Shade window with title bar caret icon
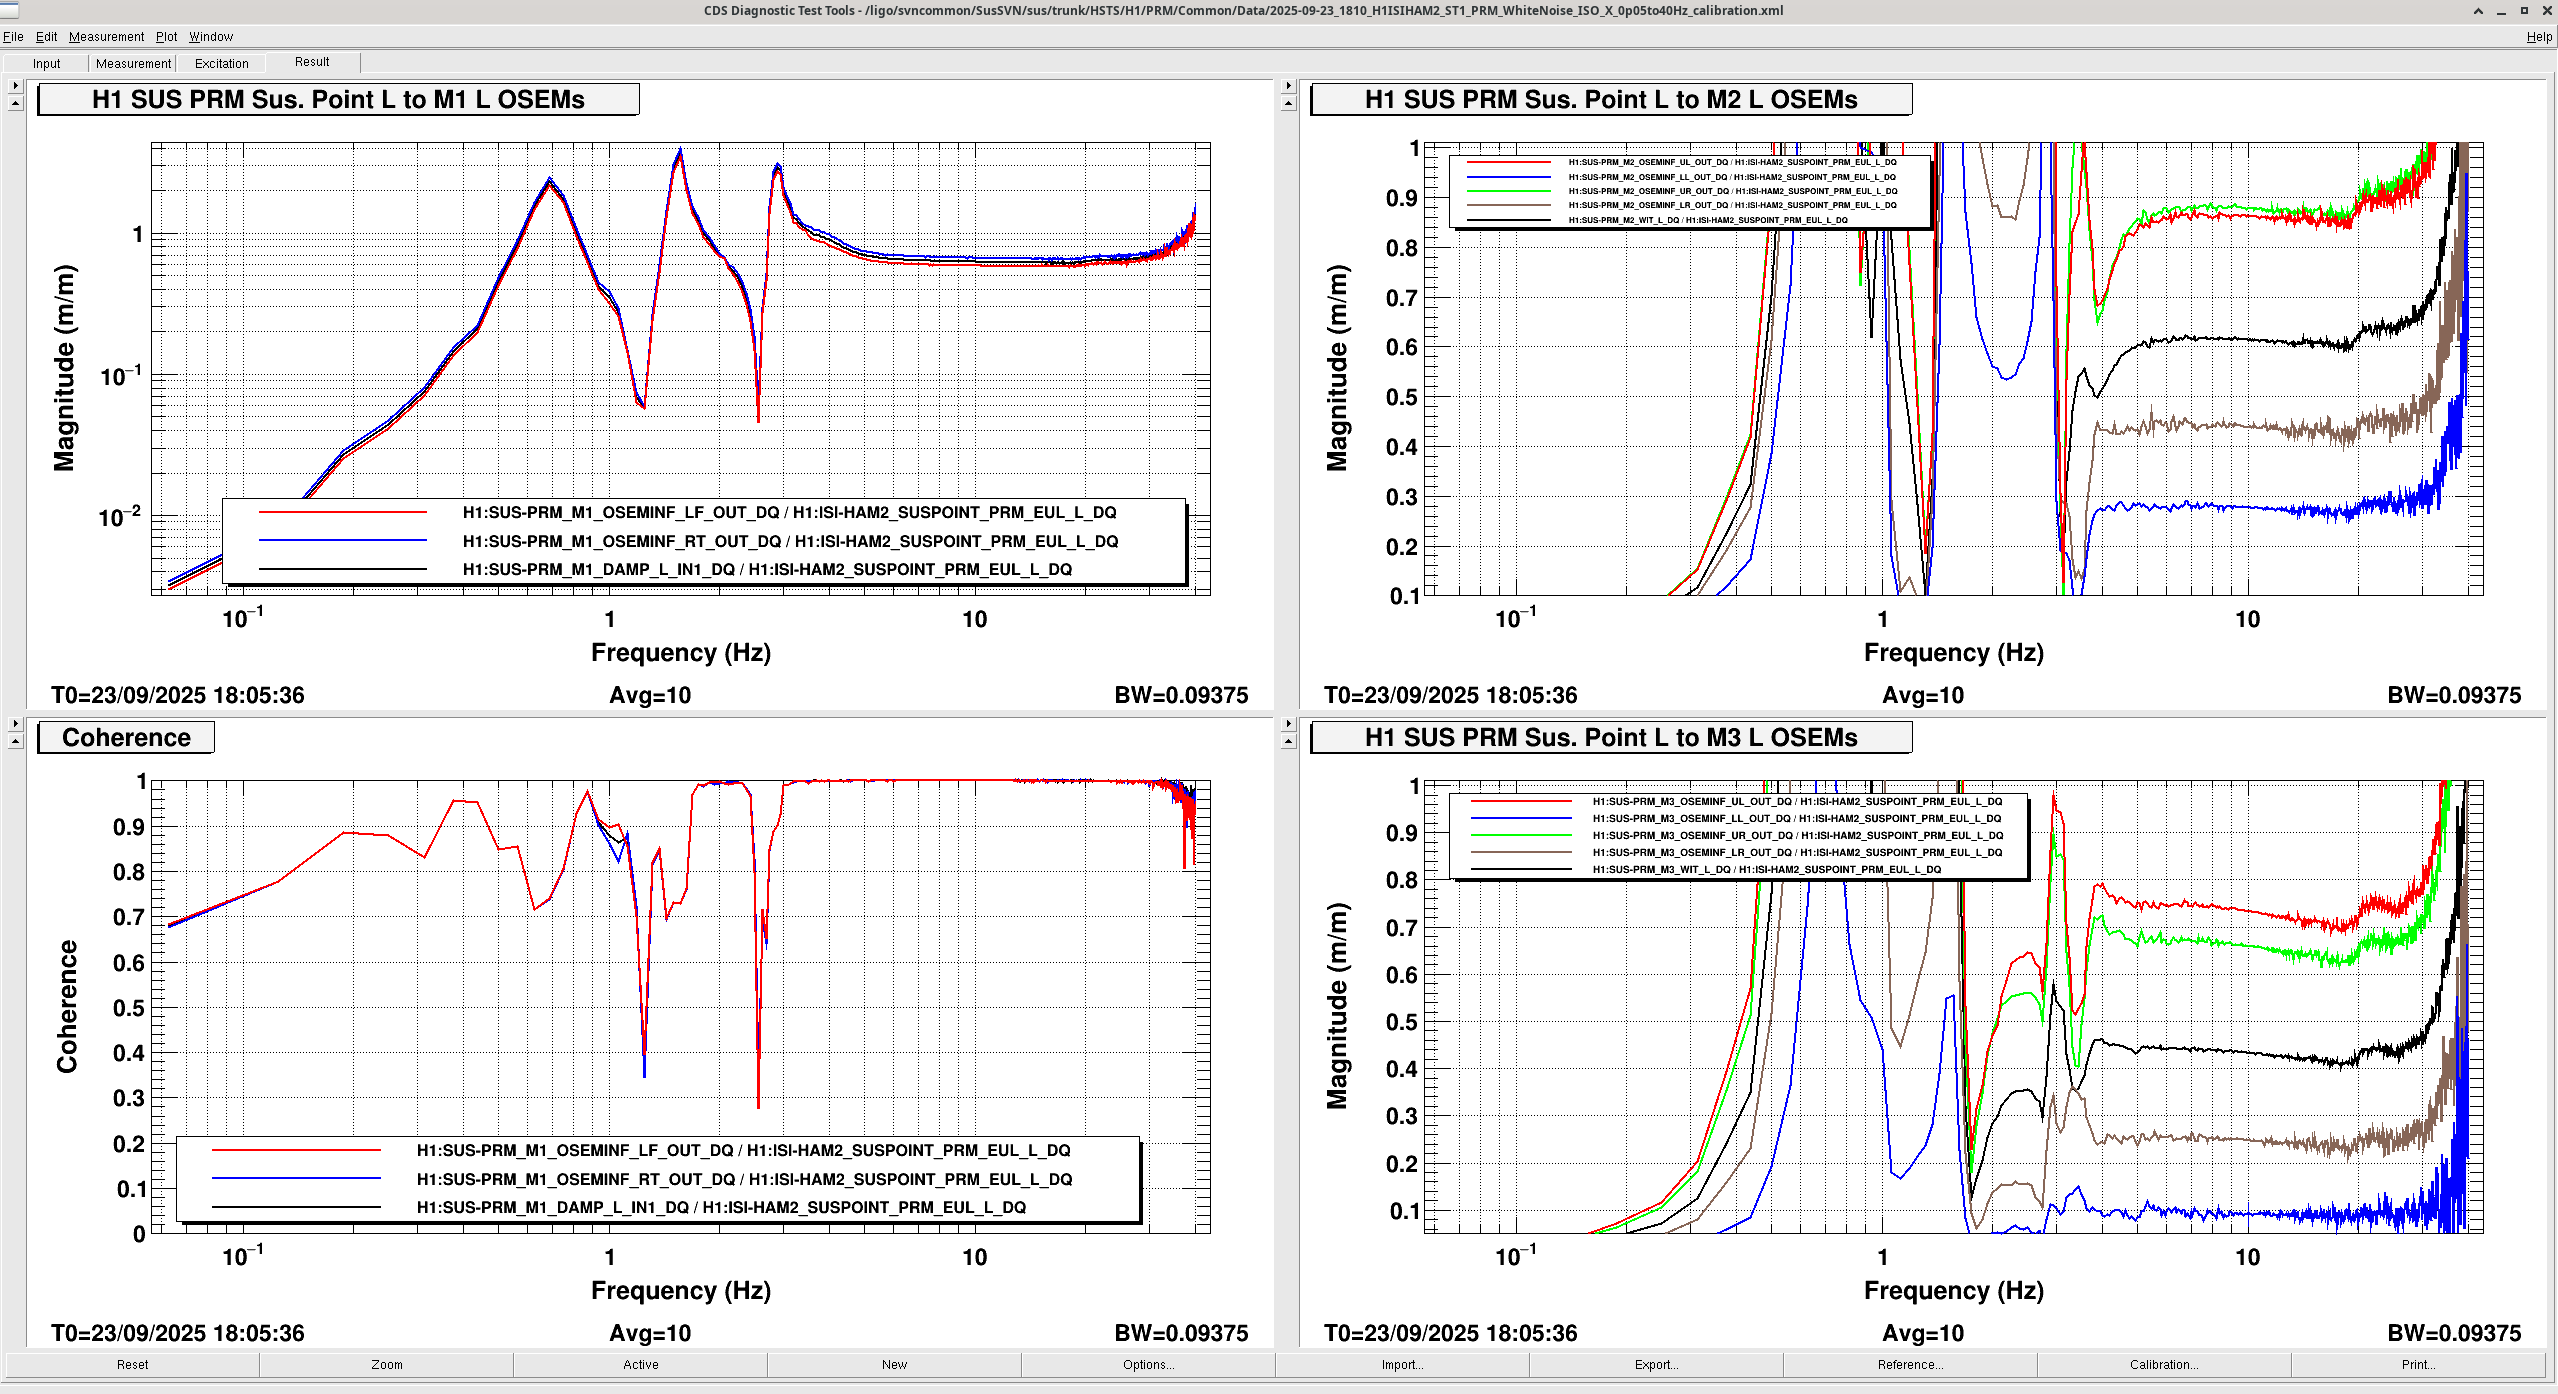The height and width of the screenshot is (1394, 2558). [x=2478, y=11]
